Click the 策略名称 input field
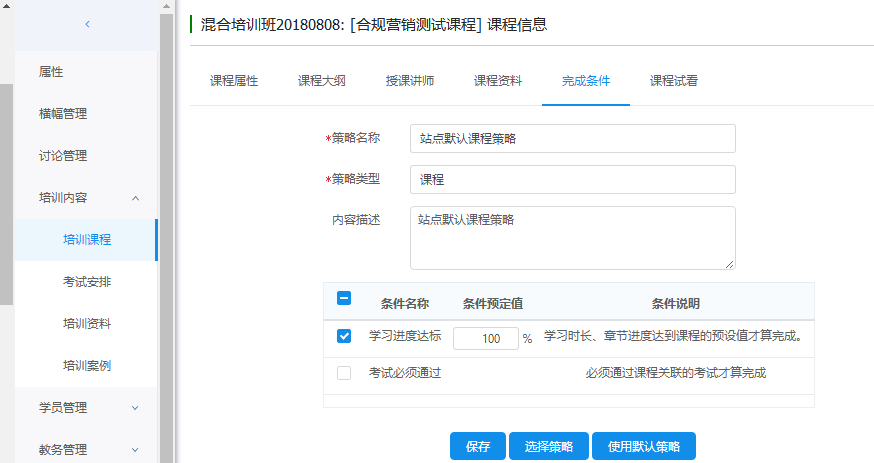The width and height of the screenshot is (874, 463). tap(572, 138)
